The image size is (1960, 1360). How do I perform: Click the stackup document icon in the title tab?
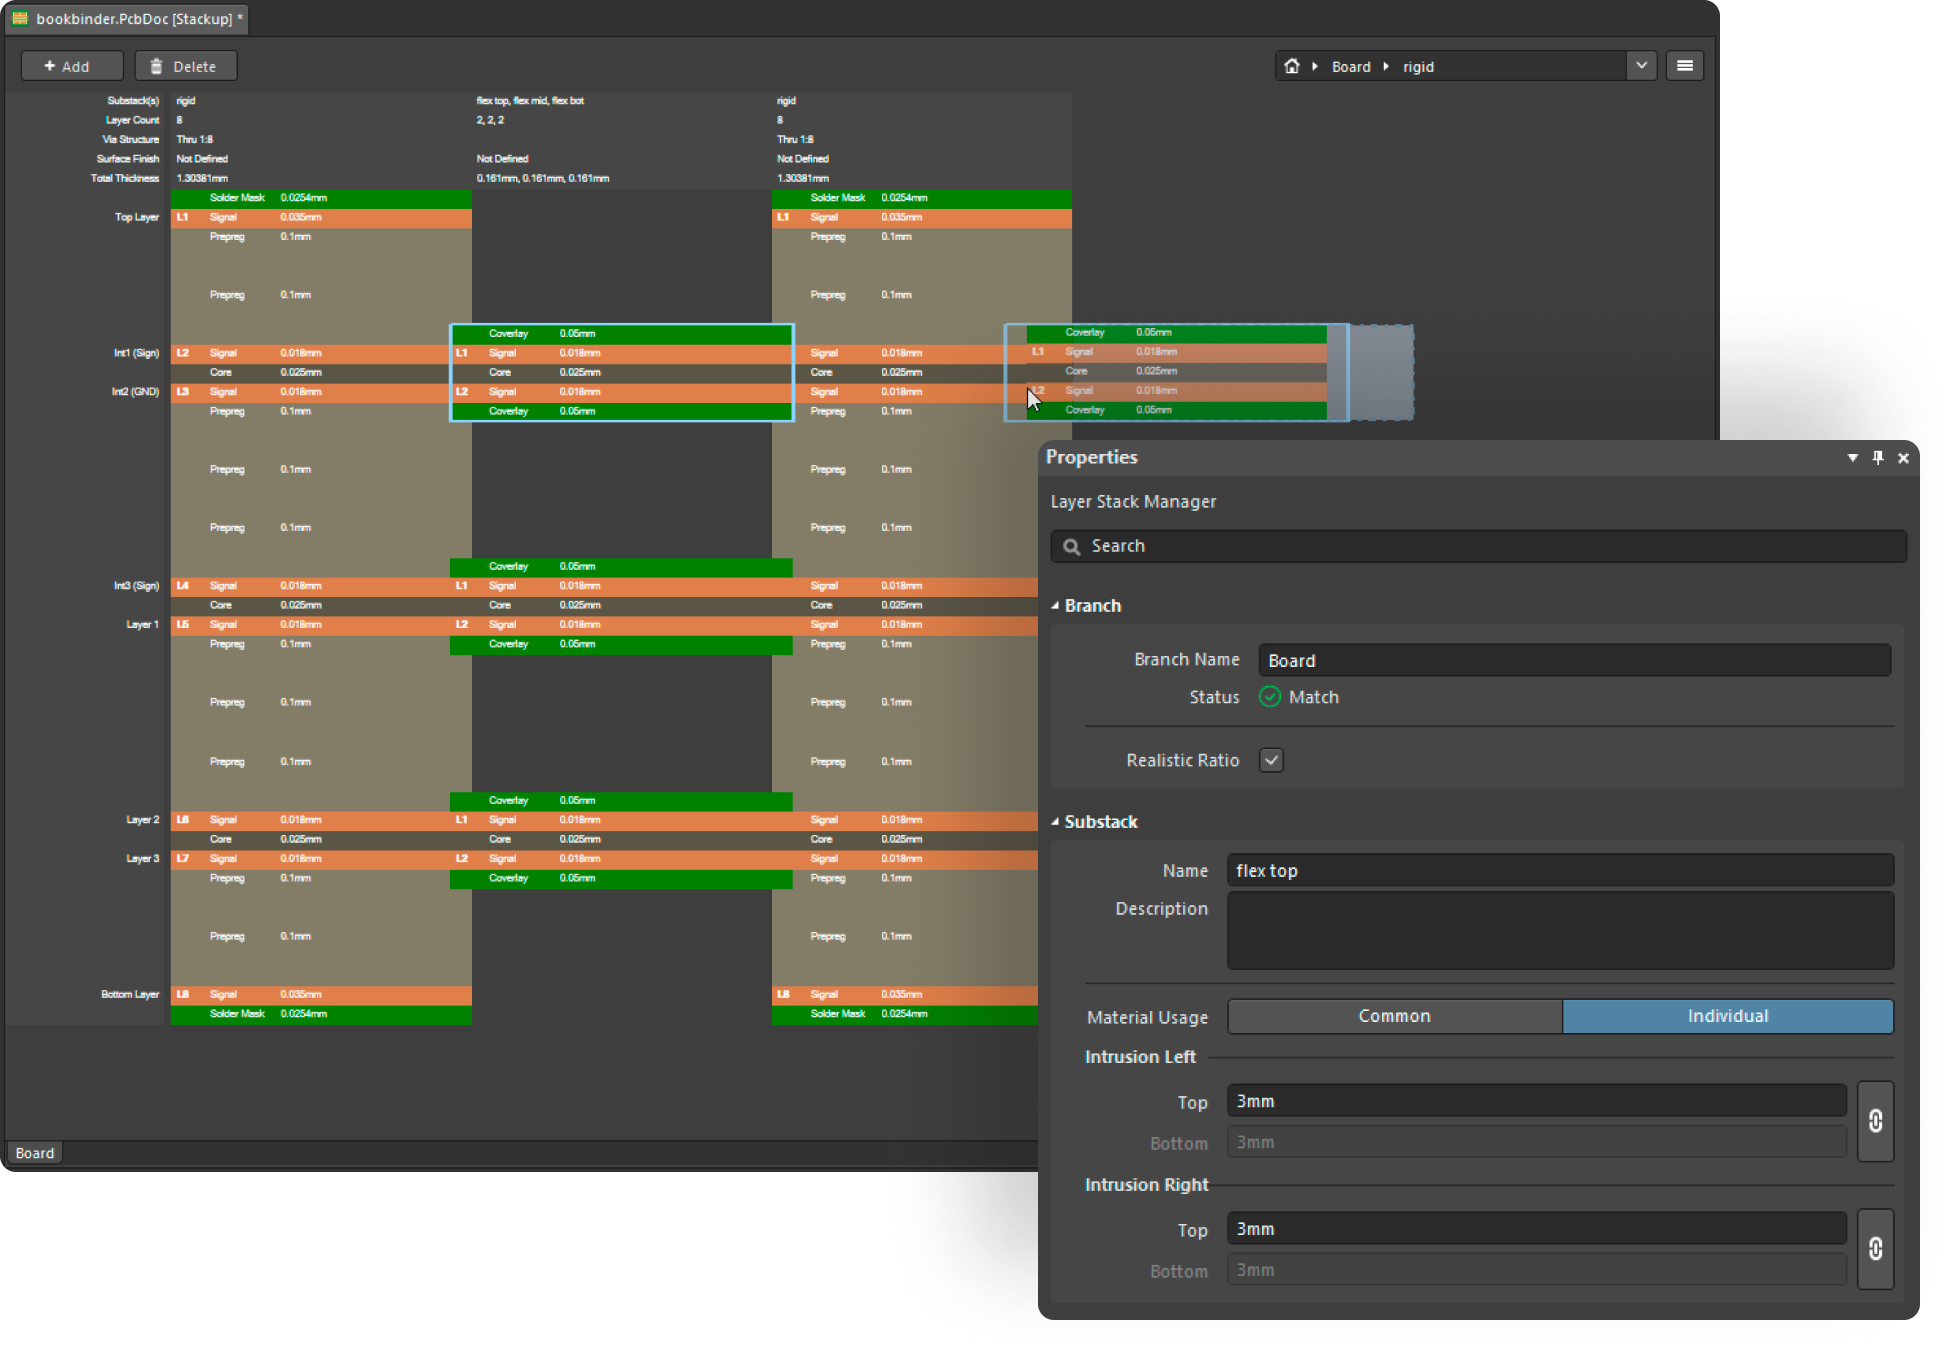20,18
